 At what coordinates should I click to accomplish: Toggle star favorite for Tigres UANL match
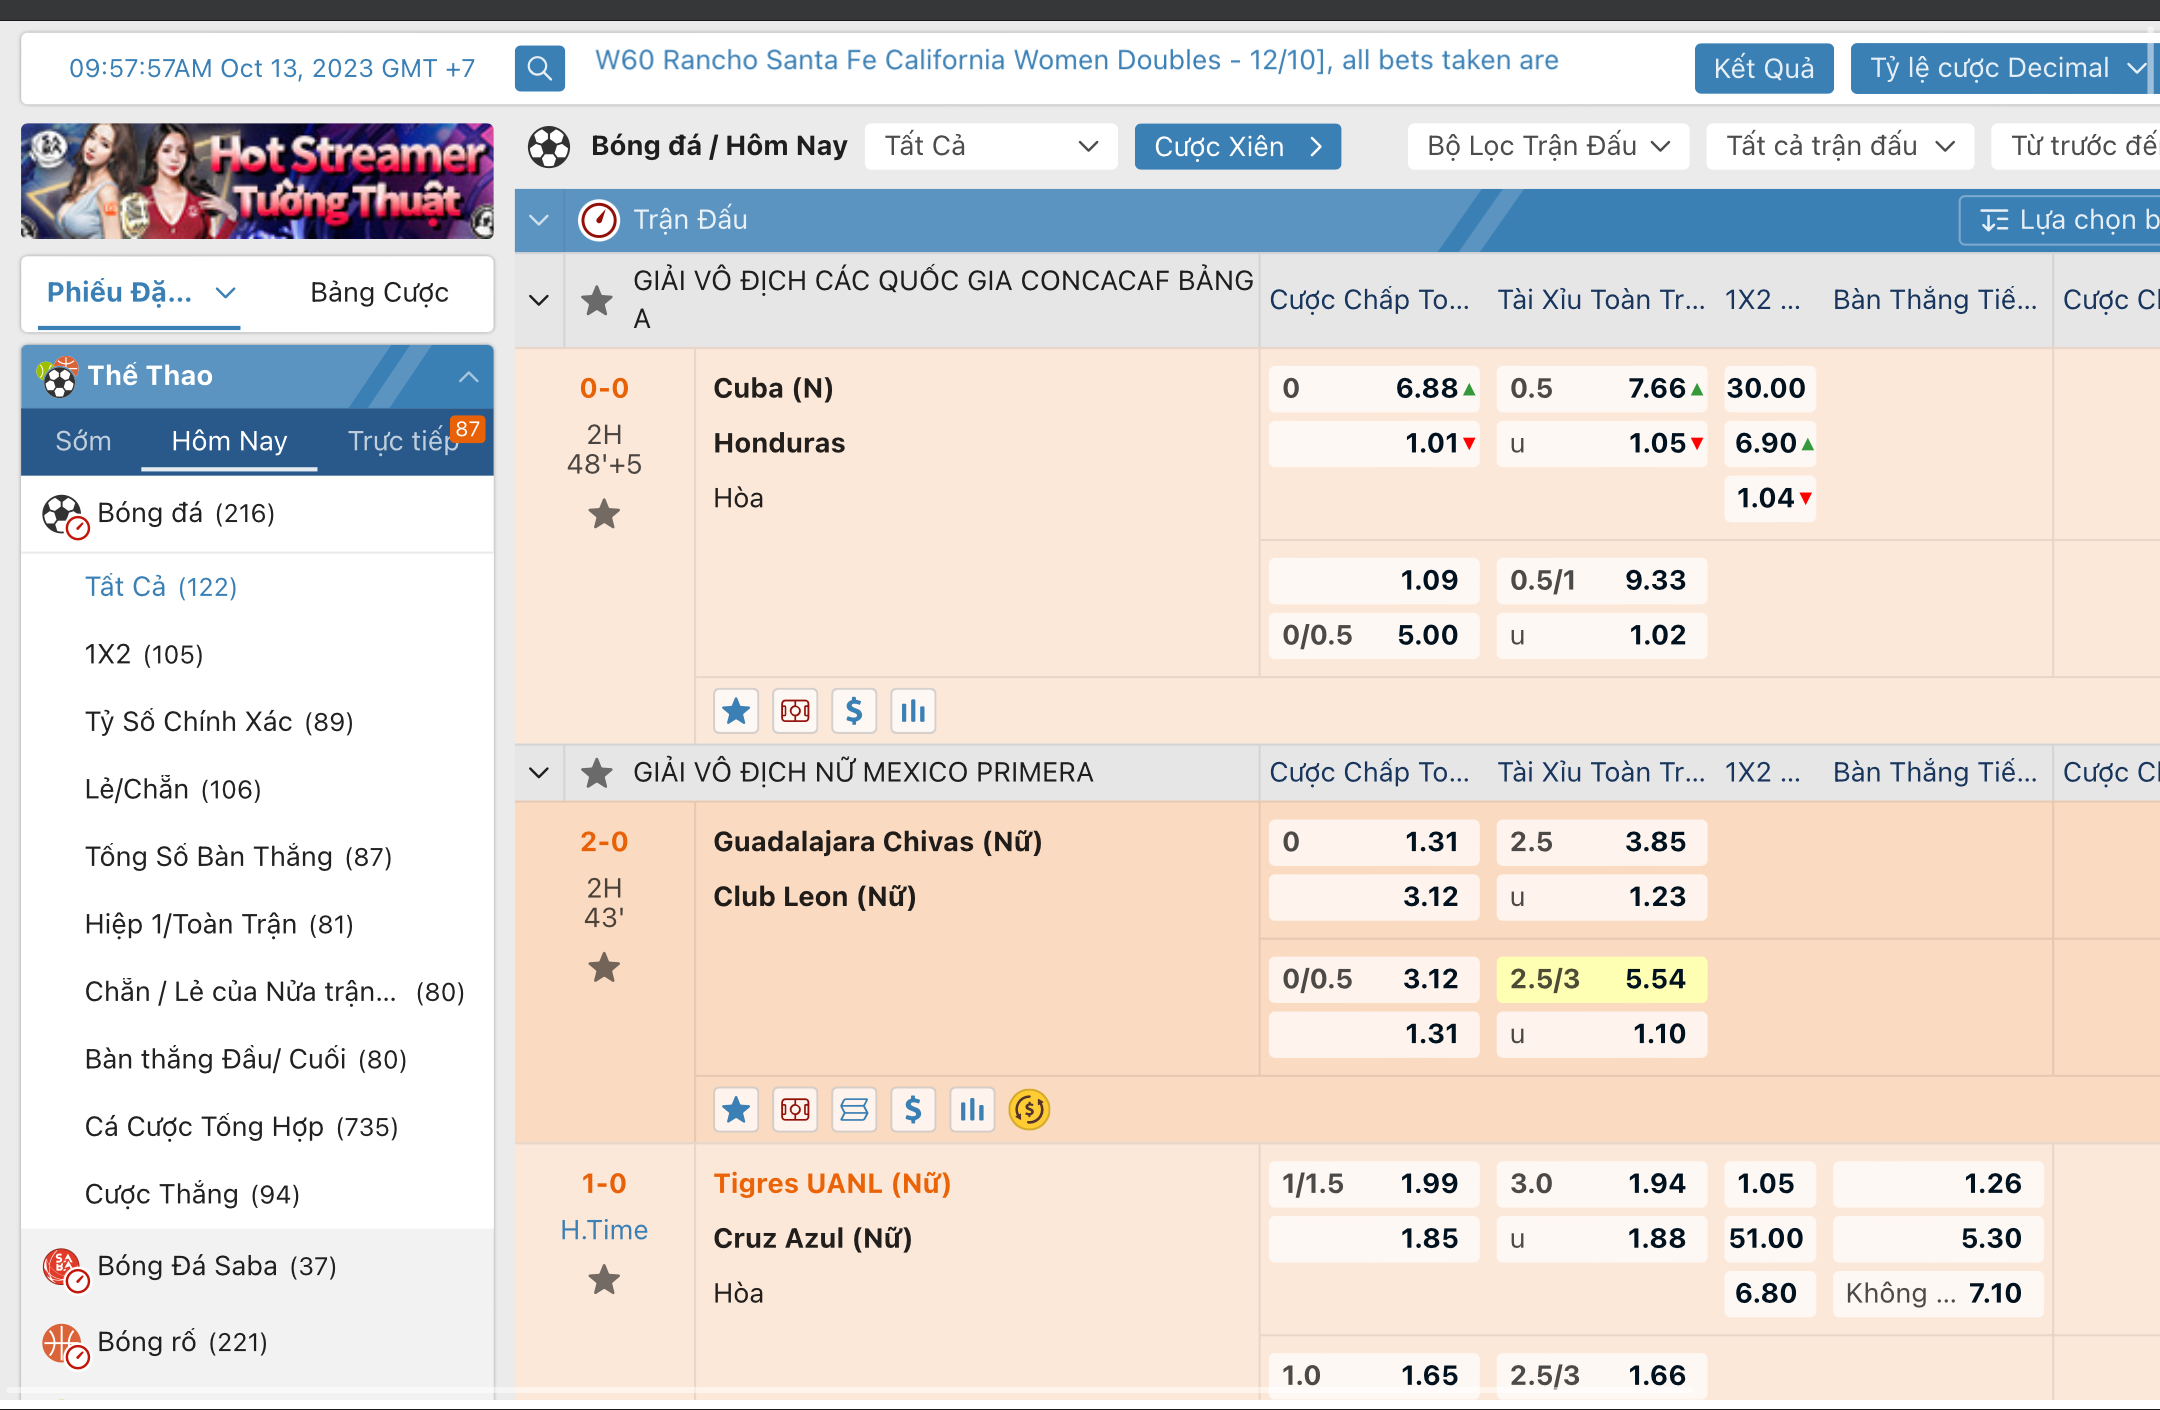pos(603,1279)
